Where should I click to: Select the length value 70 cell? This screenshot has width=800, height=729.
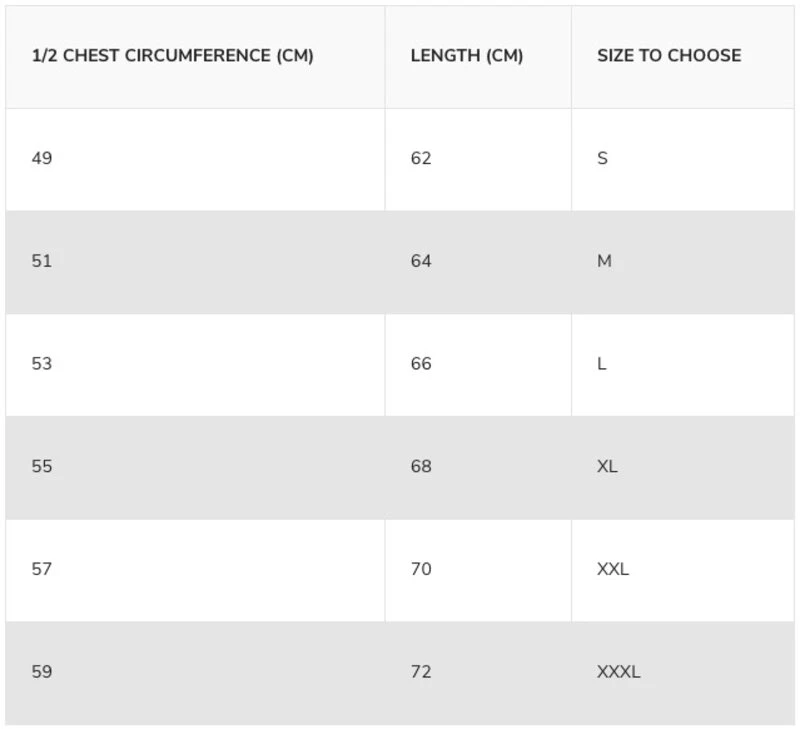click(x=421, y=569)
